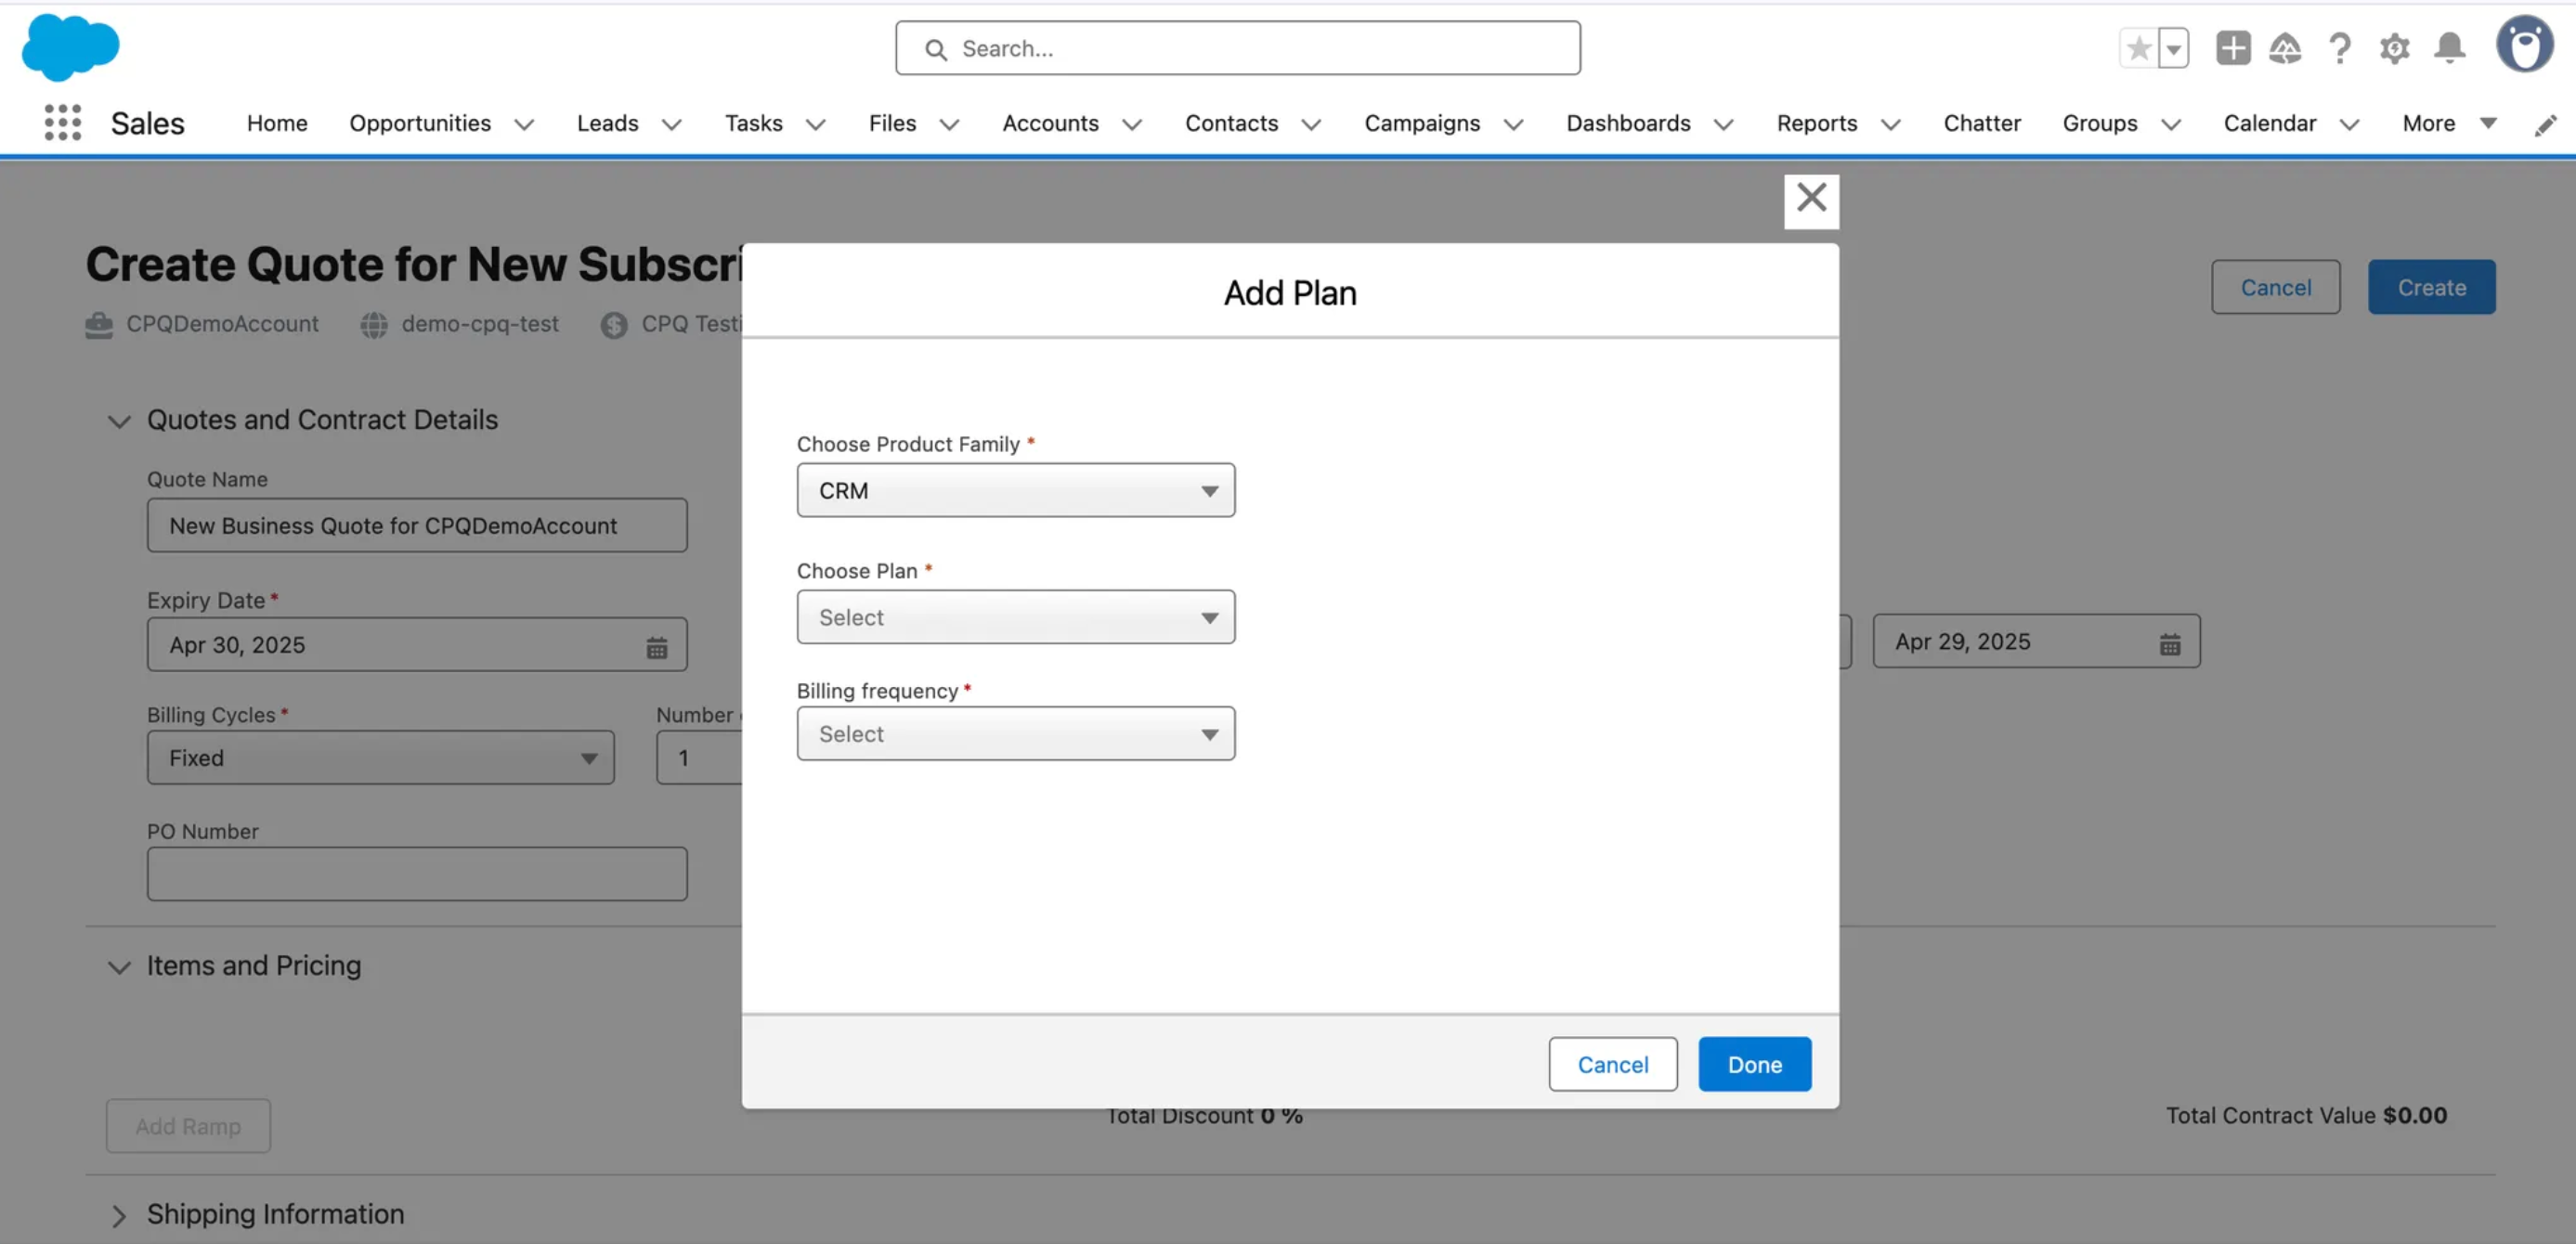Image resolution: width=2576 pixels, height=1244 pixels.
Task: Click the favorites star icon
Action: point(2140,48)
